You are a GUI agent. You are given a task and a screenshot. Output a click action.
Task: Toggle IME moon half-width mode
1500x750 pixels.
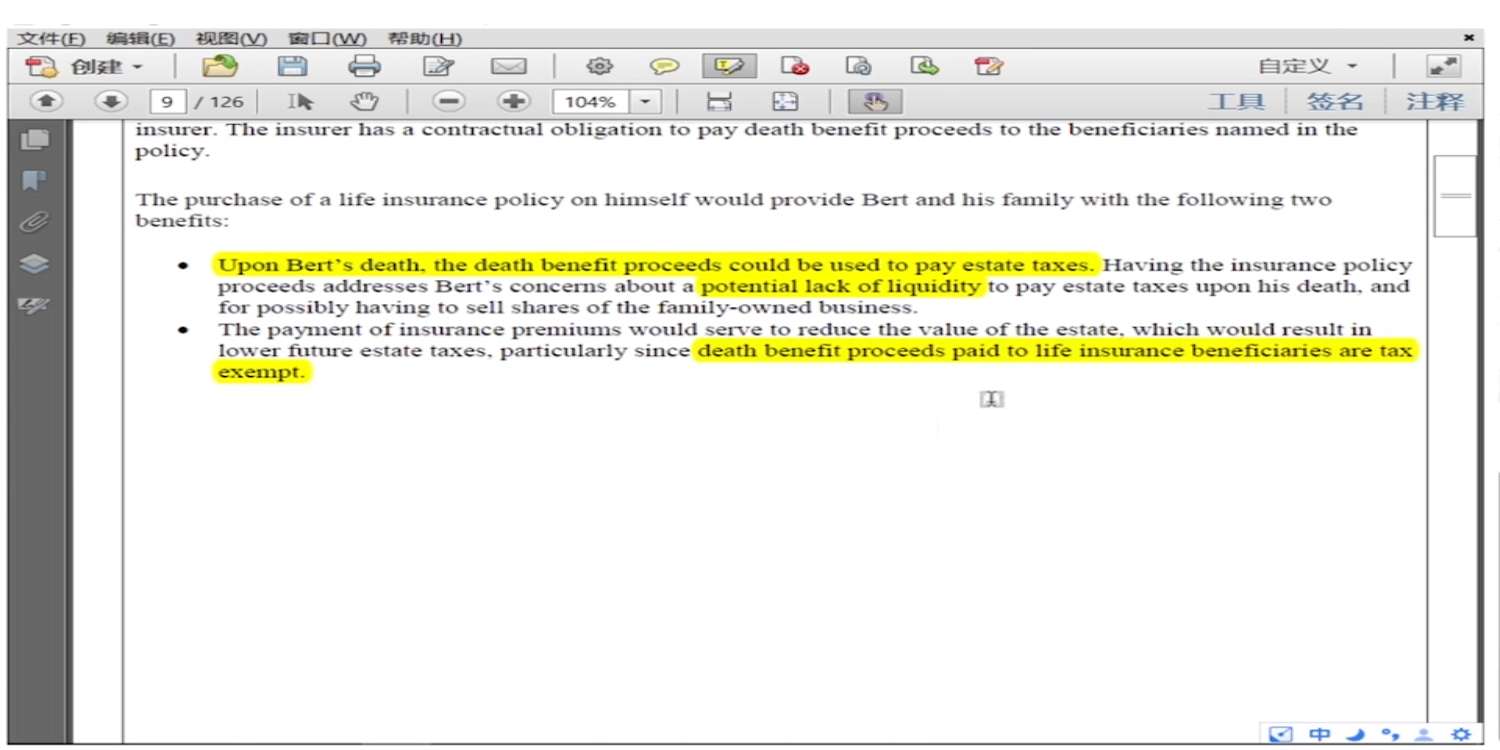point(1355,735)
